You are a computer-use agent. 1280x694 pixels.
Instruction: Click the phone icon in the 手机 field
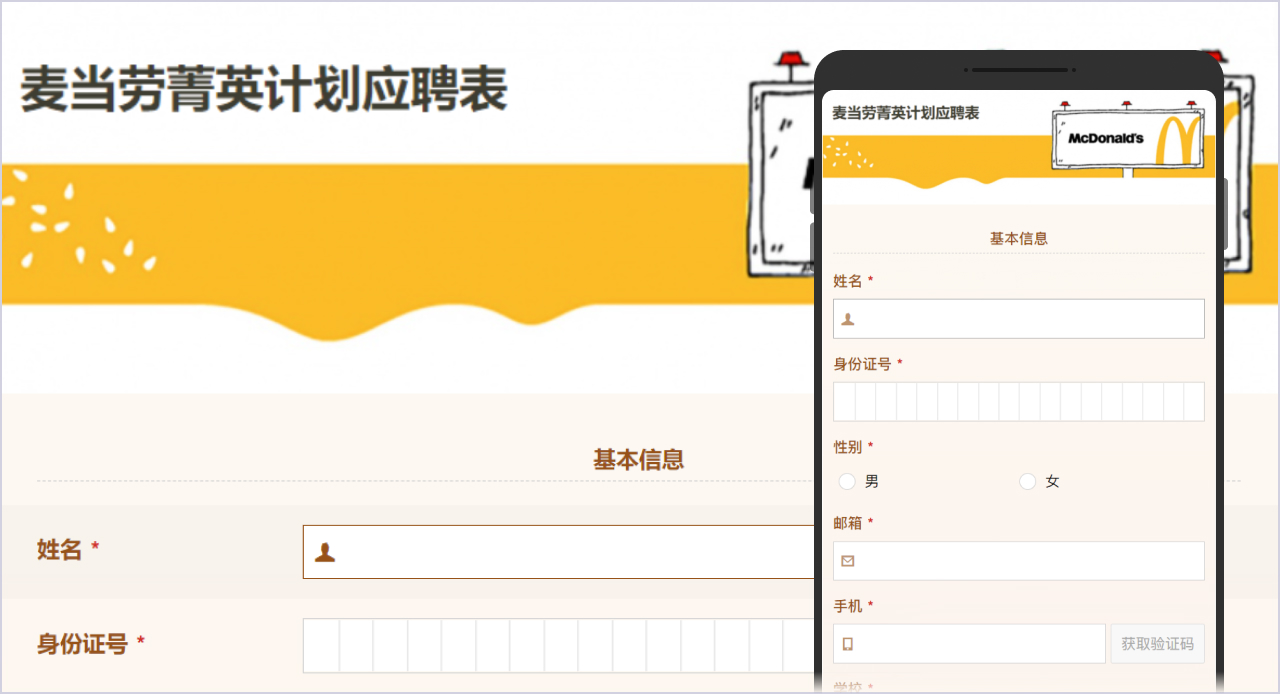pyautogui.click(x=847, y=643)
